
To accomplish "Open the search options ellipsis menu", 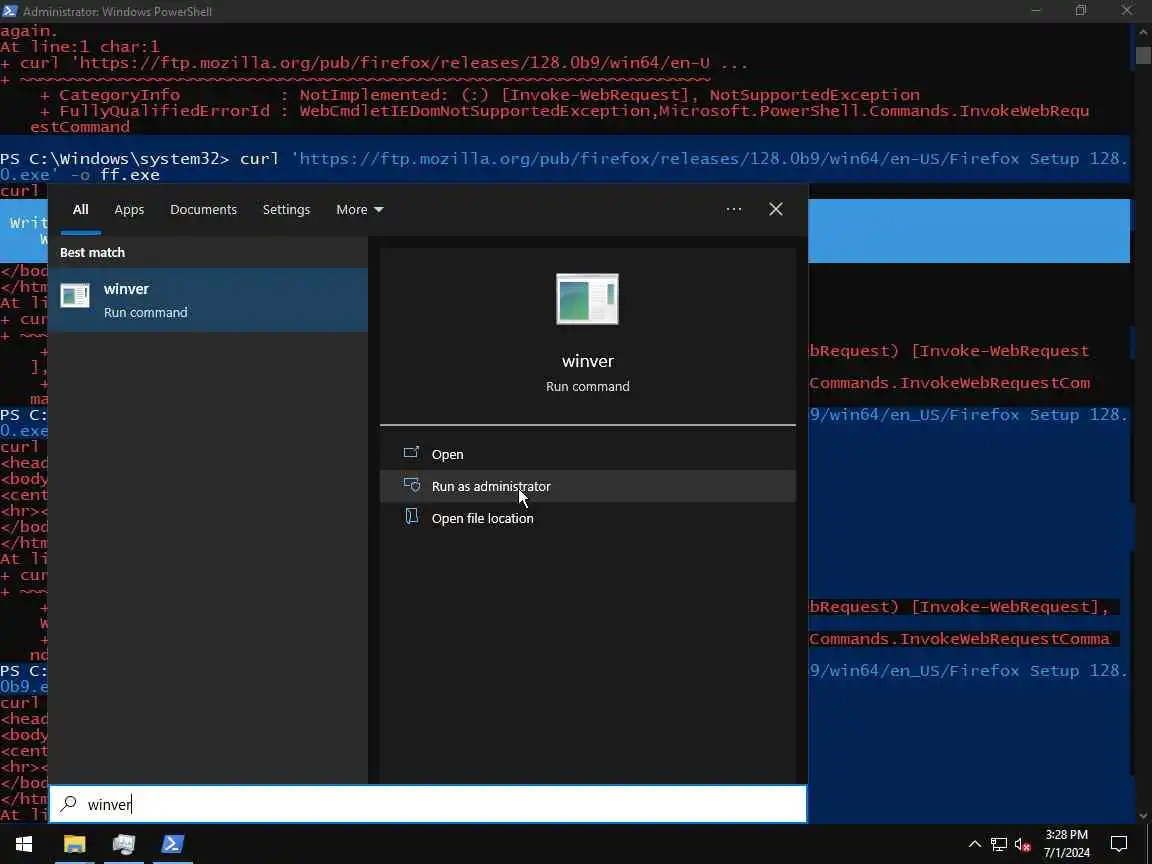I will coord(733,209).
